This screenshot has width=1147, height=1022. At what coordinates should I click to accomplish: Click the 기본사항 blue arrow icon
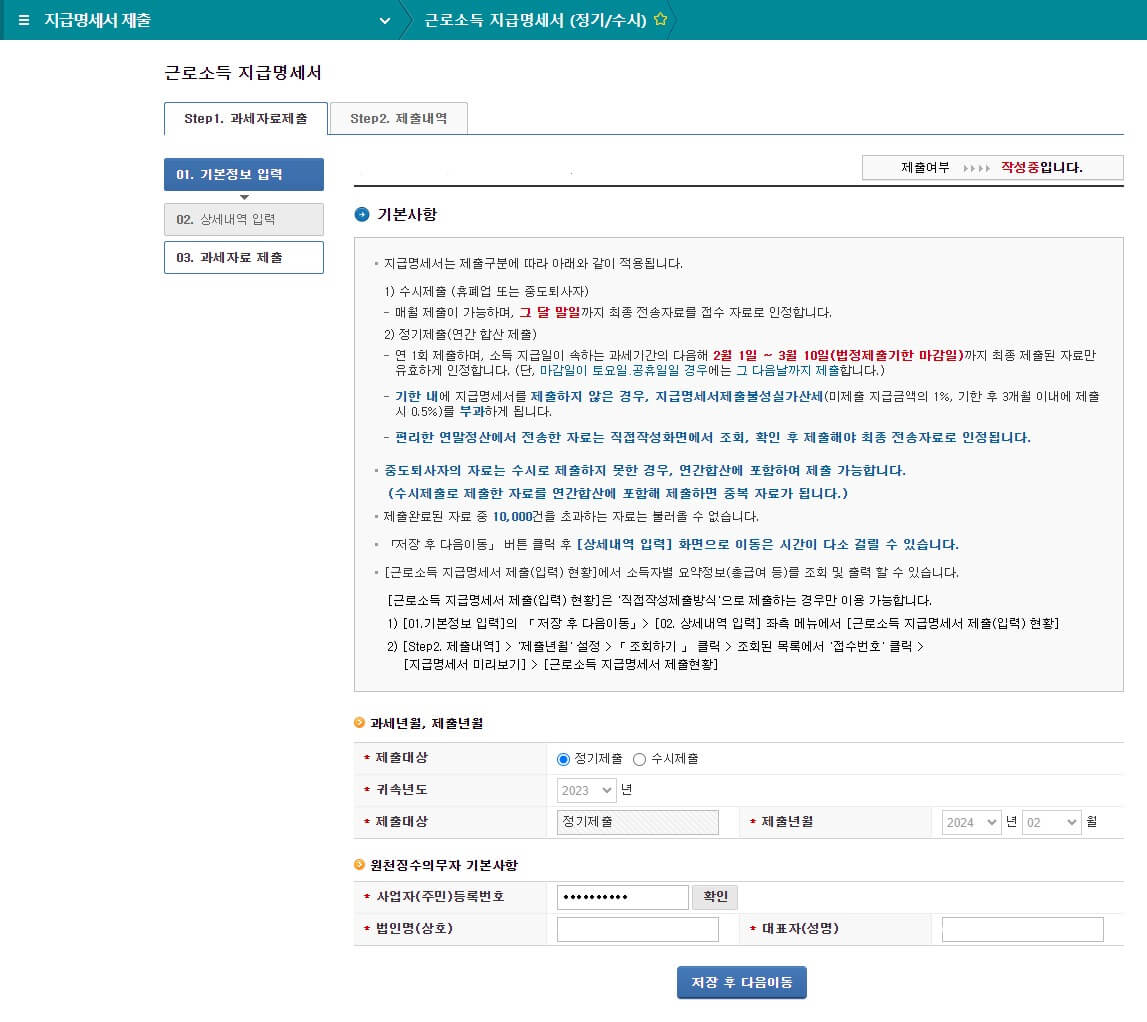pos(362,214)
